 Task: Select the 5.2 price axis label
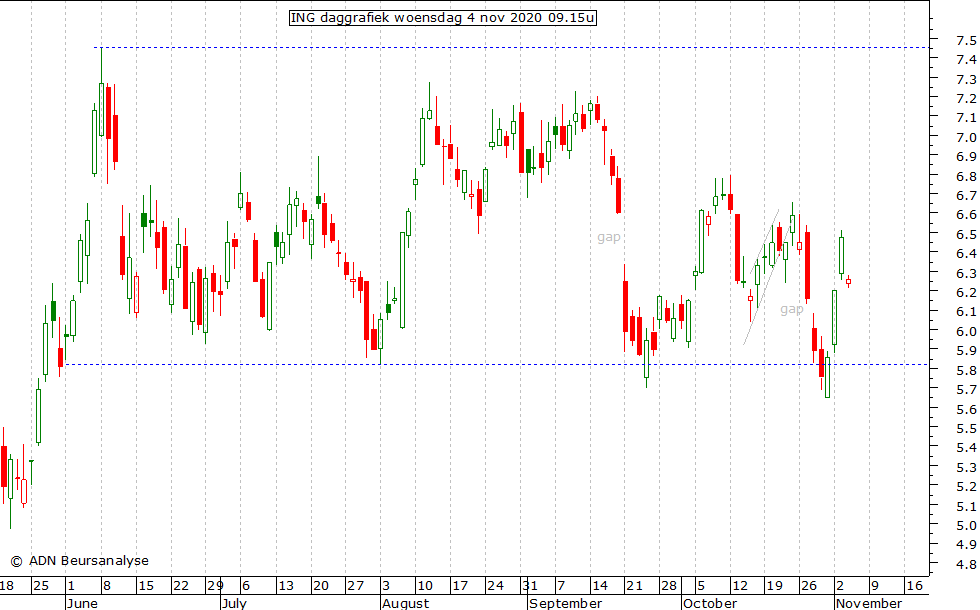[x=966, y=486]
